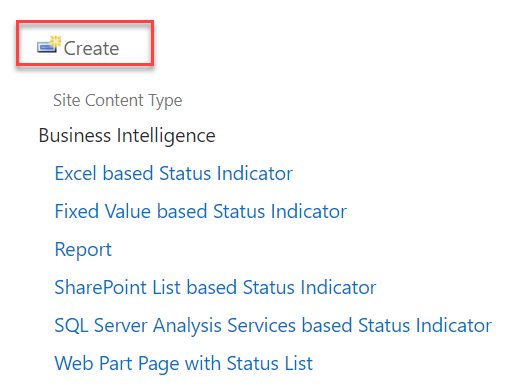Screen dimensions: 522x385
Task: Open Fixed Value based Status Indicator
Action: pyautogui.click(x=201, y=211)
